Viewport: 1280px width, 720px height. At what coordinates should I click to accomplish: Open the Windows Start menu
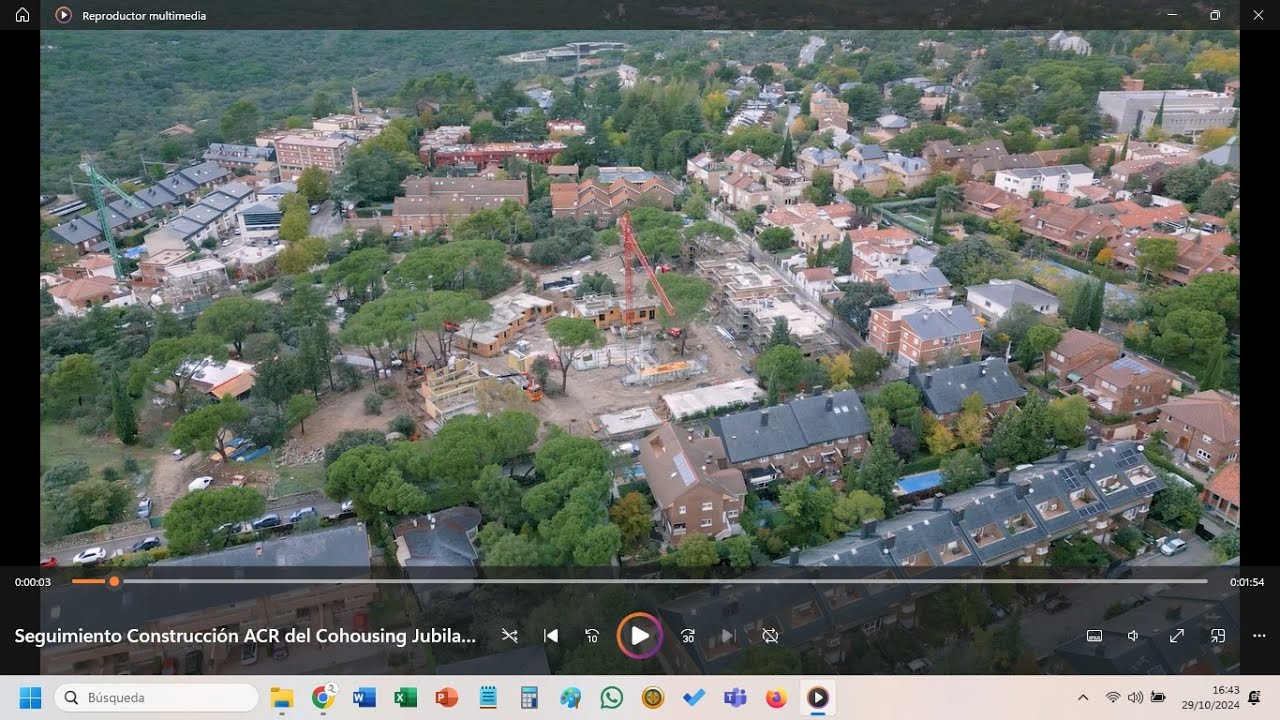30,697
